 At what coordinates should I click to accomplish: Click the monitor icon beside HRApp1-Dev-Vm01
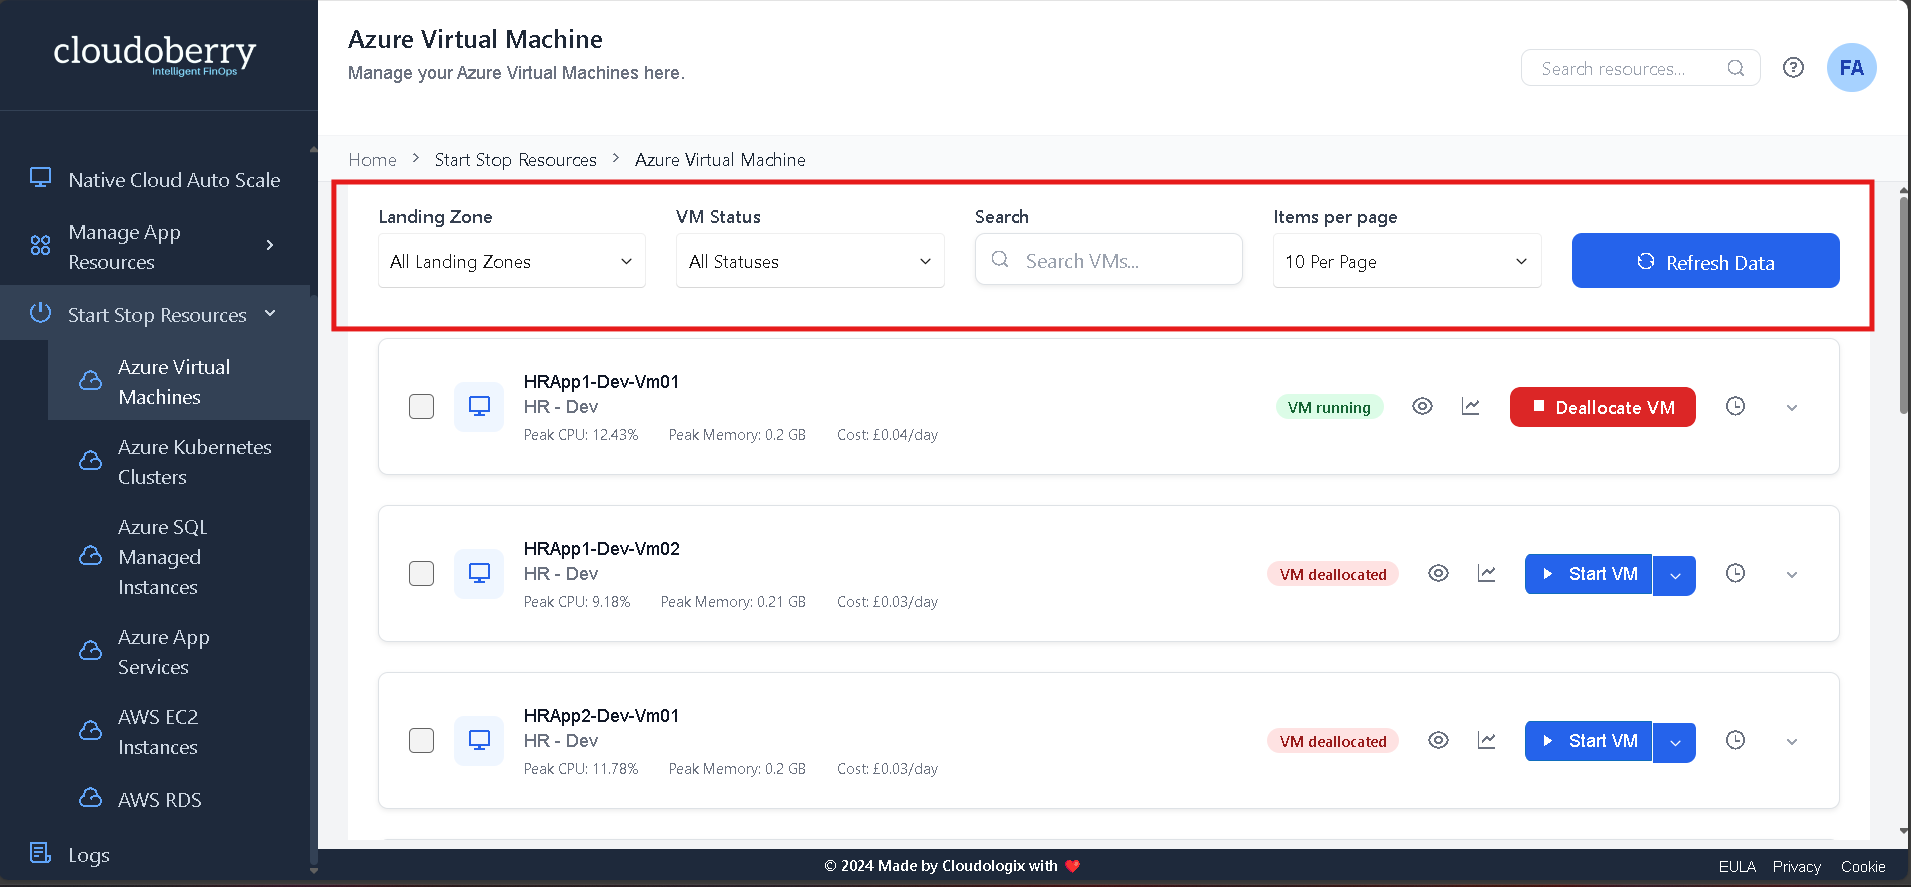tap(479, 406)
